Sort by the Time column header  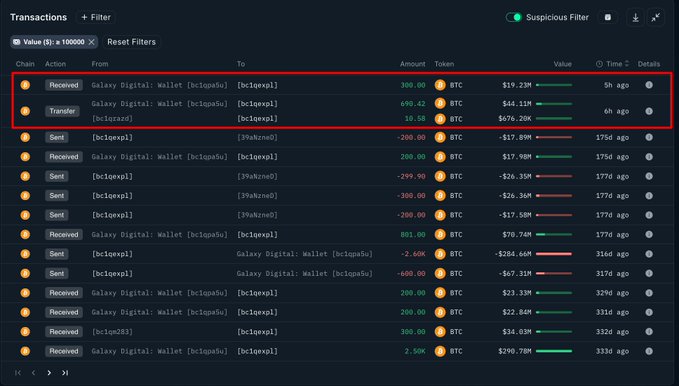coord(612,64)
